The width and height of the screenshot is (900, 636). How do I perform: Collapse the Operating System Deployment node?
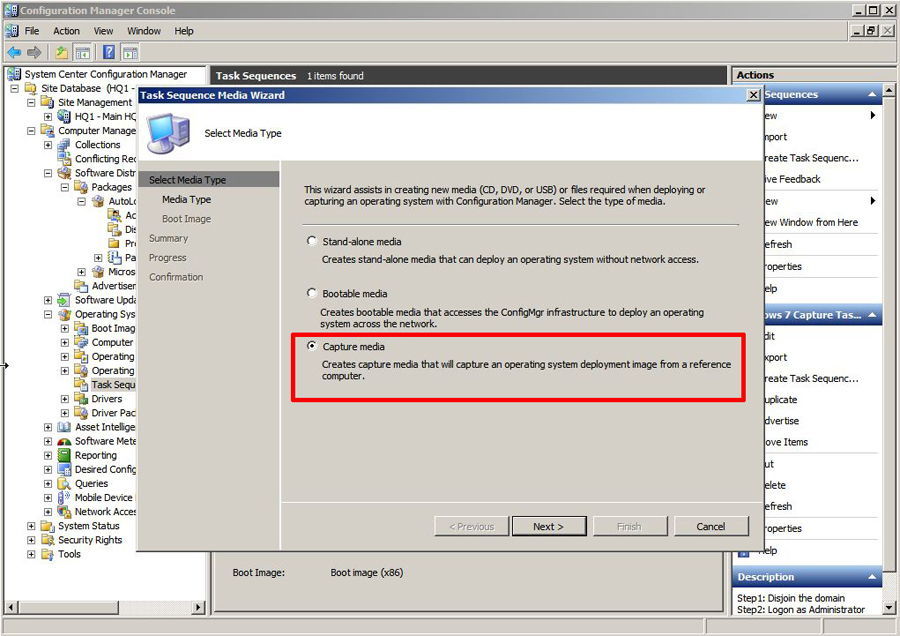pyautogui.click(x=48, y=314)
